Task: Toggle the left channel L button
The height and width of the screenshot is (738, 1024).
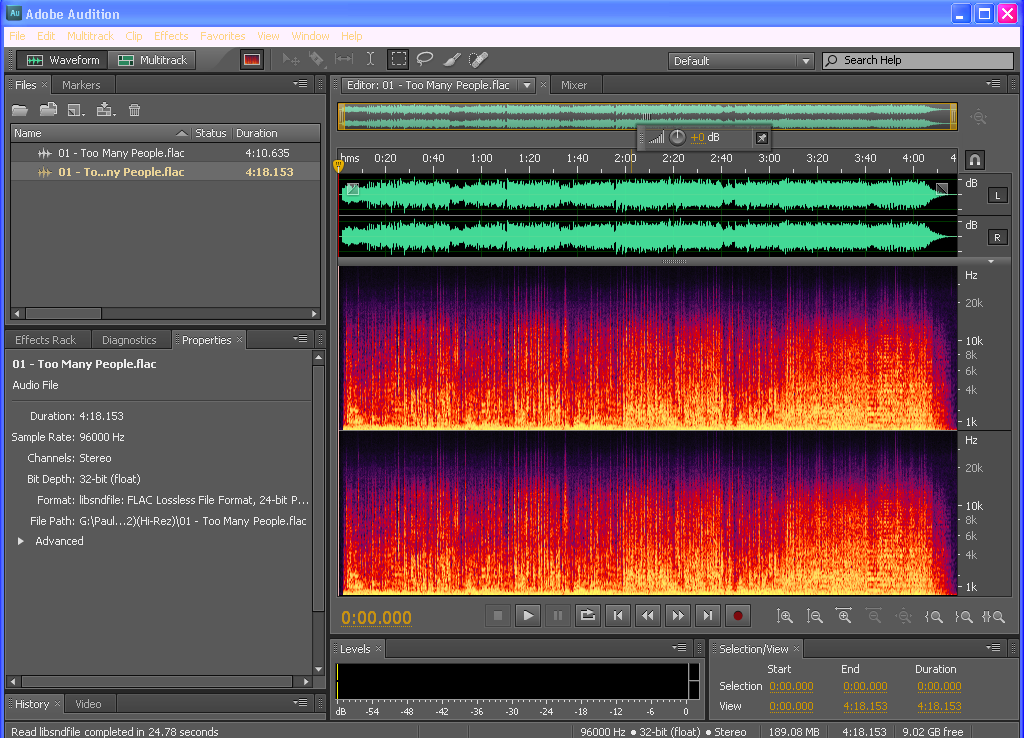Action: (997, 195)
